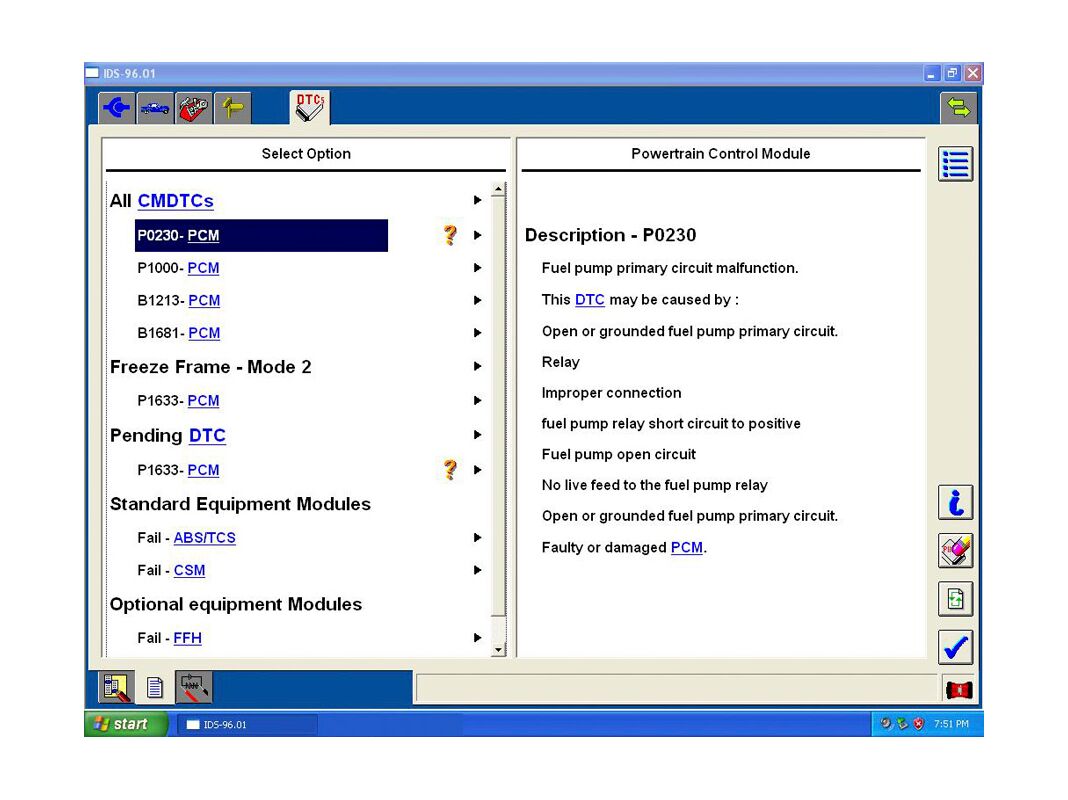Open the menu list icon below the green arrow

pyautogui.click(x=955, y=163)
